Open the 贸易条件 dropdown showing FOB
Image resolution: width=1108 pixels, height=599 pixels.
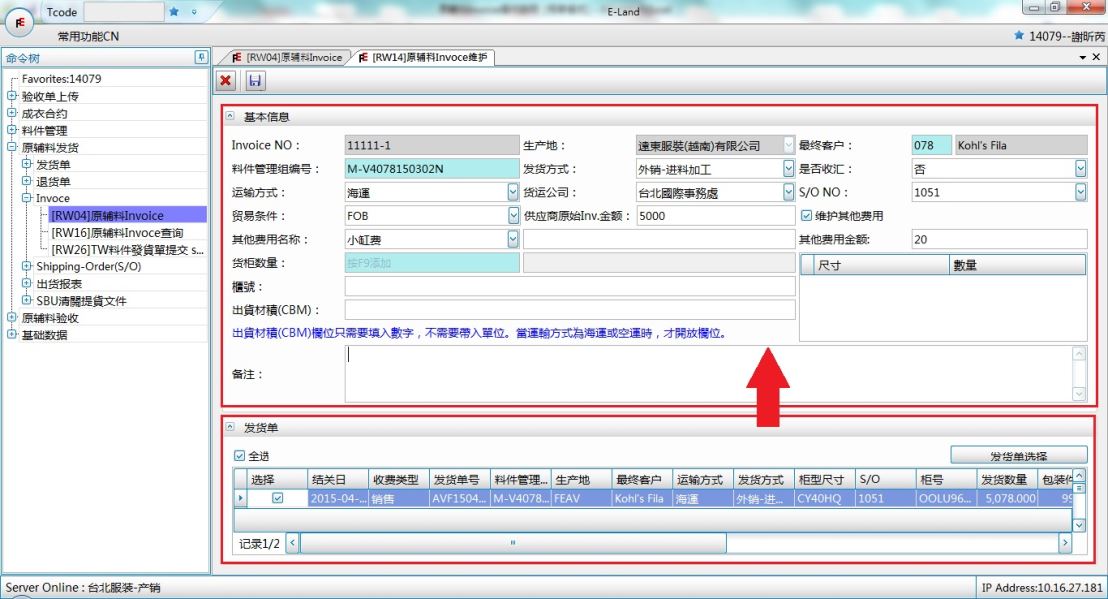[x=513, y=215]
